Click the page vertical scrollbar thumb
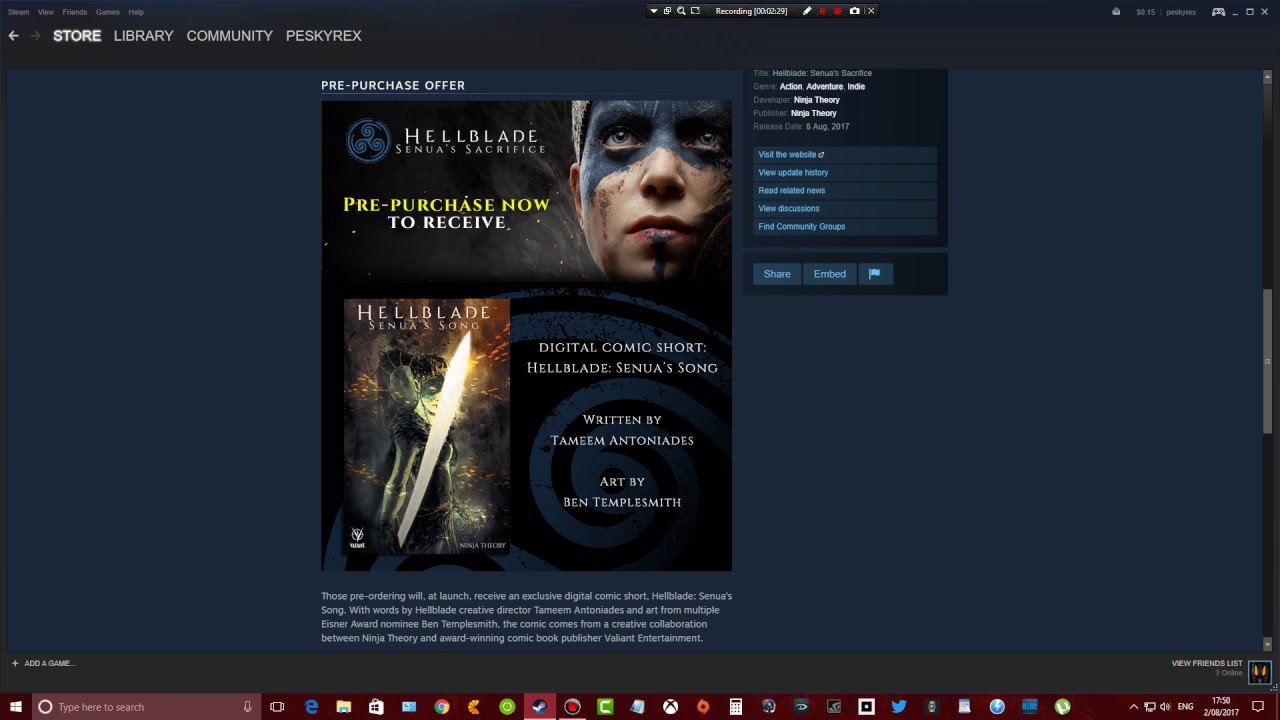1280x720 pixels. [x=1268, y=362]
